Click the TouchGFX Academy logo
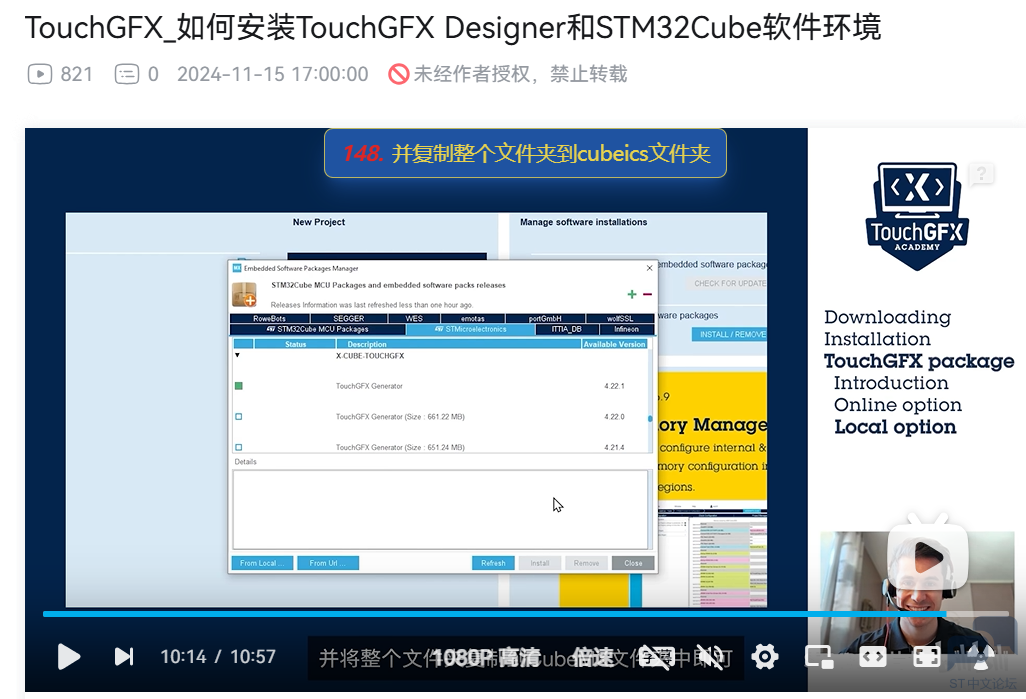The height and width of the screenshot is (699, 1026). click(x=917, y=217)
